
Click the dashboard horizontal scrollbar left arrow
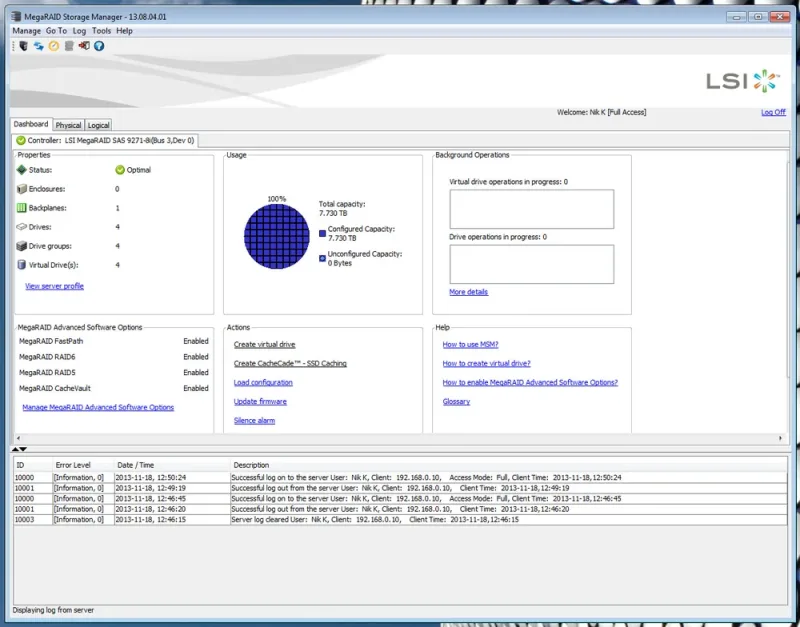(x=18, y=438)
